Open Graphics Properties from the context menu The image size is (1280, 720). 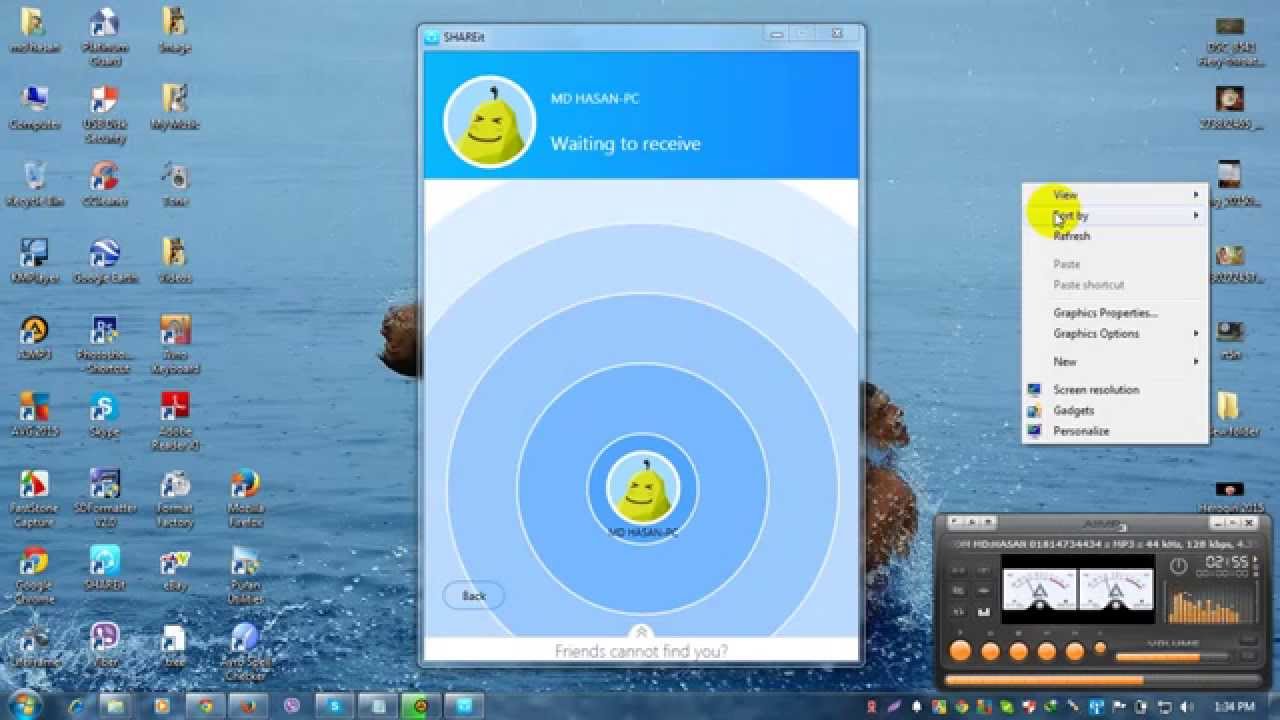pyautogui.click(x=1115, y=313)
